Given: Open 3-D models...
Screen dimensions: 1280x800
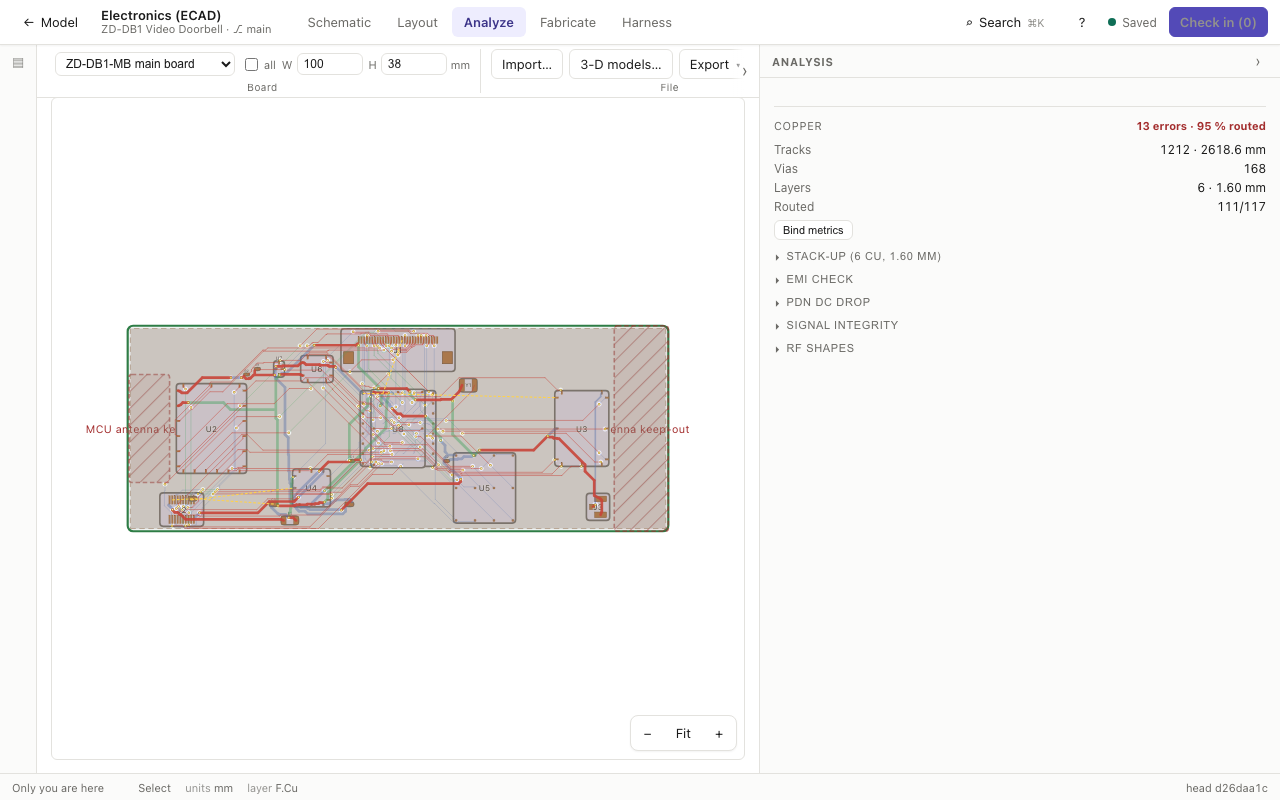Looking at the screenshot, I should [621, 64].
